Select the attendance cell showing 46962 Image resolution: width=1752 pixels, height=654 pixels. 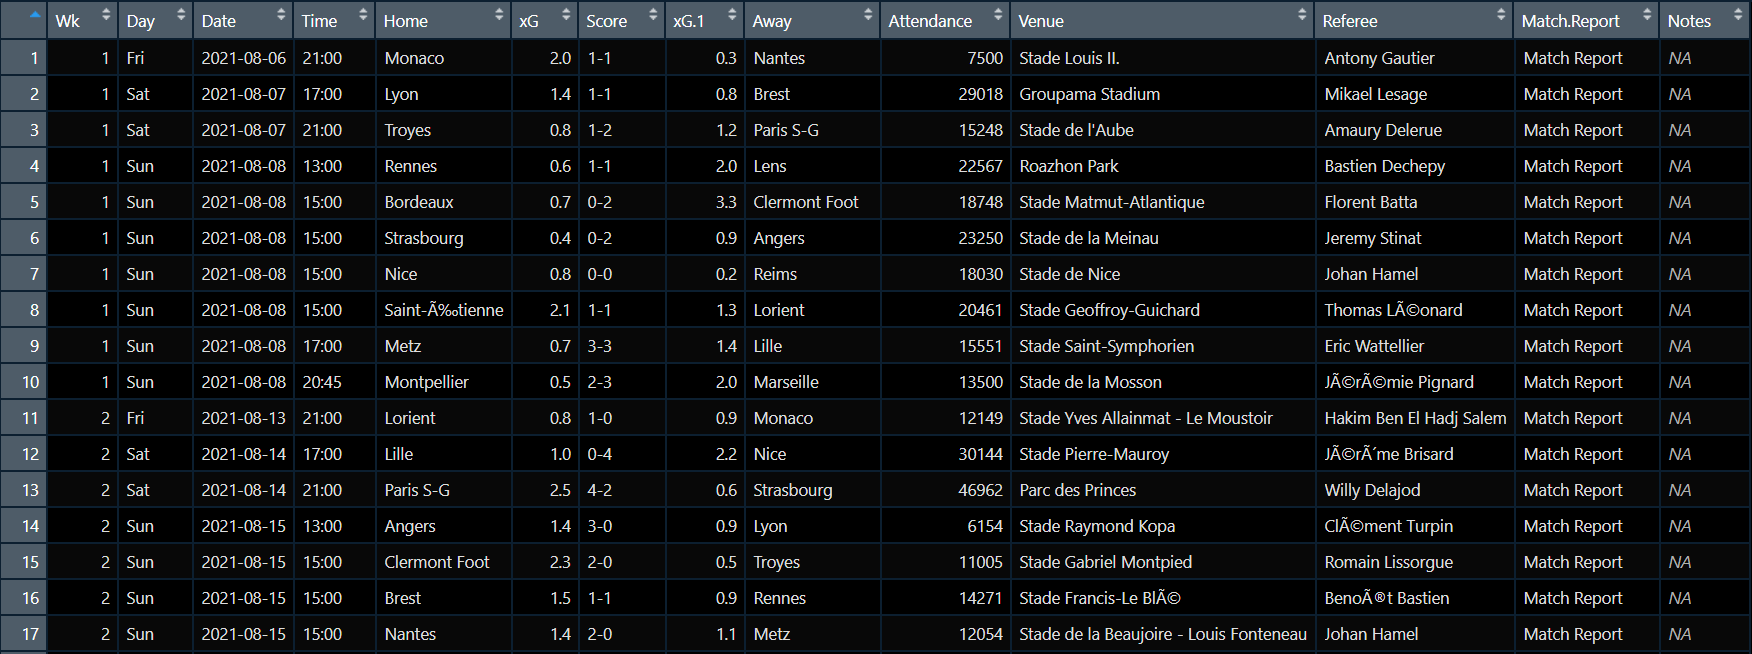[980, 490]
